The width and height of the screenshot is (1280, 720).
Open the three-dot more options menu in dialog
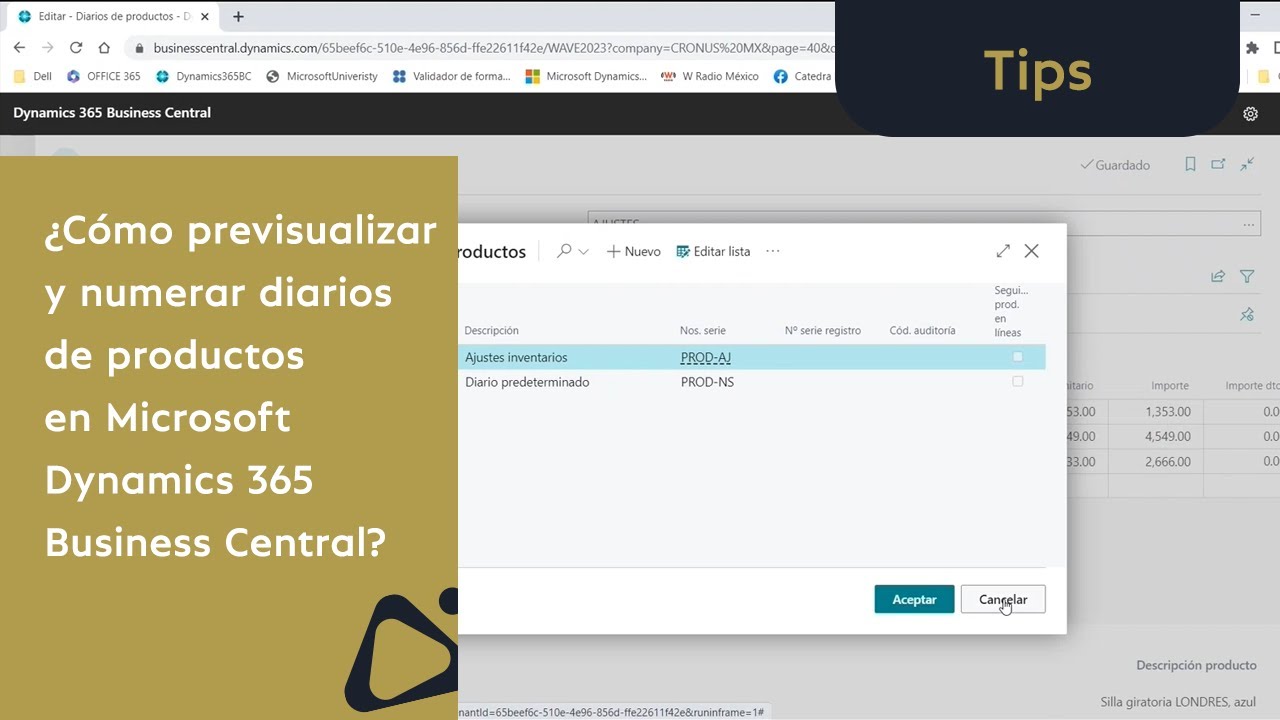tap(772, 251)
